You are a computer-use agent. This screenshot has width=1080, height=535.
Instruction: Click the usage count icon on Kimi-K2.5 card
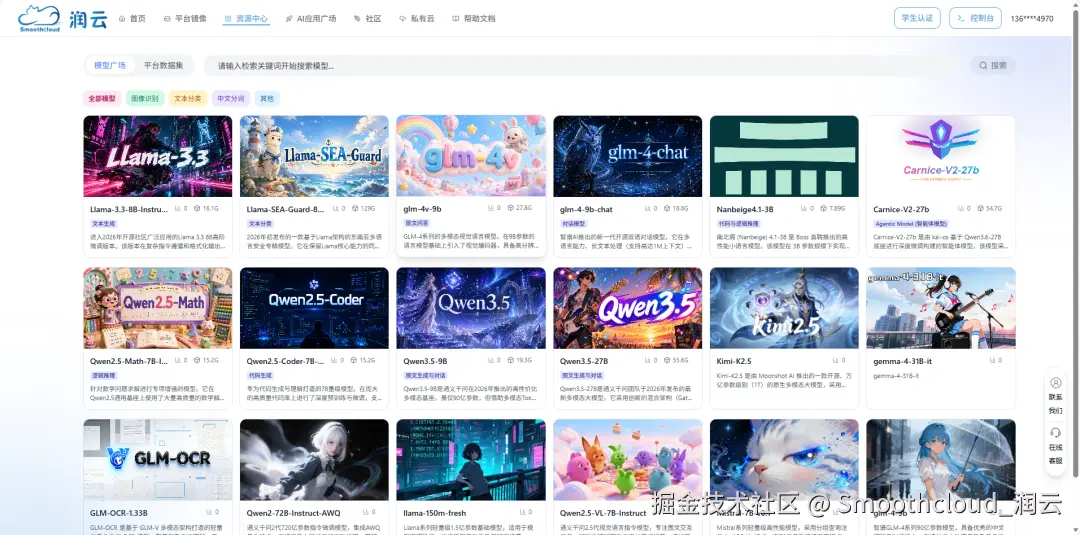[836, 361]
